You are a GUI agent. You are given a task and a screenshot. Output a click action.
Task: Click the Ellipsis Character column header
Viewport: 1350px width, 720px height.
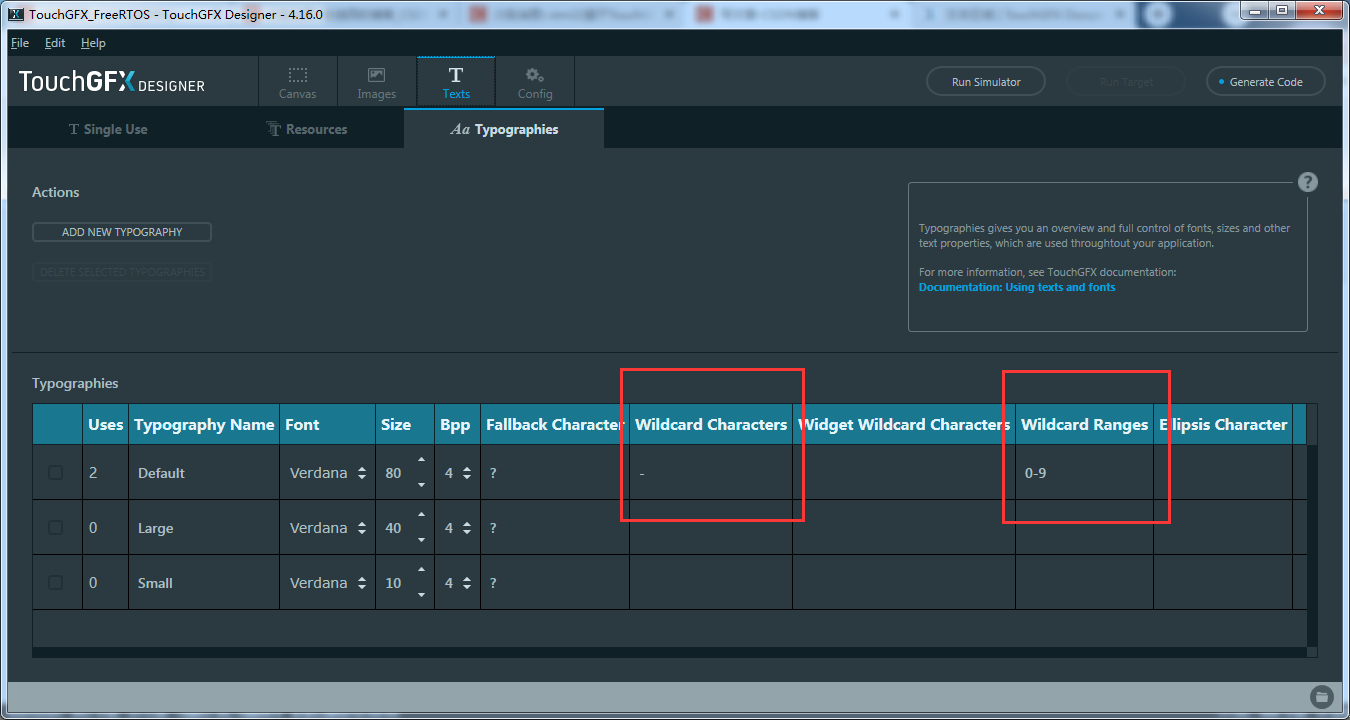tap(1223, 424)
